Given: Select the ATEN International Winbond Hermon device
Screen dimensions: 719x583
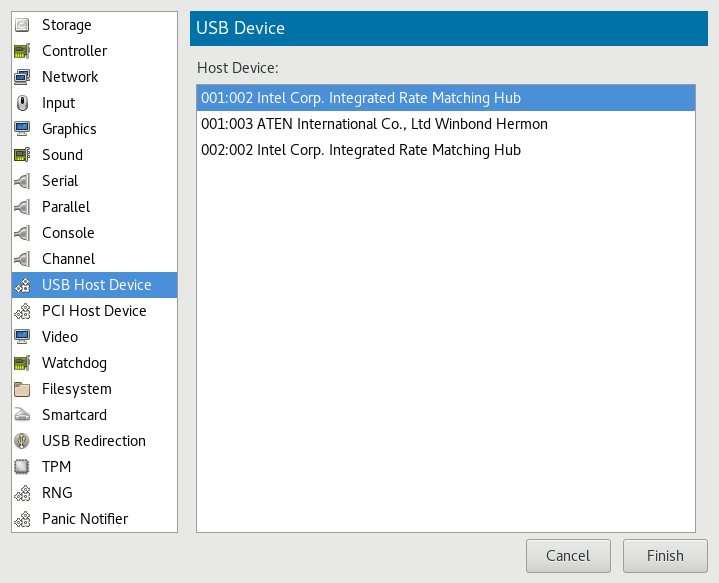Looking at the screenshot, I should 374,124.
